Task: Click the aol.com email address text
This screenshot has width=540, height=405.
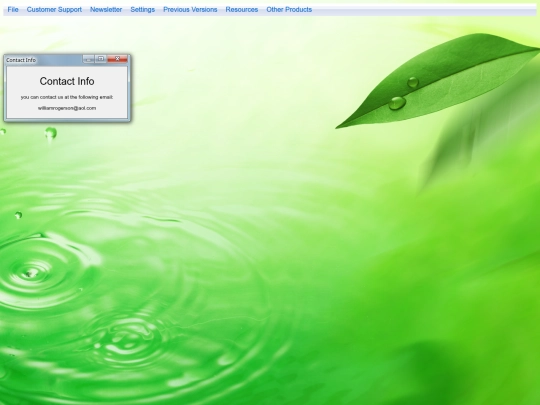Action: (x=67, y=108)
